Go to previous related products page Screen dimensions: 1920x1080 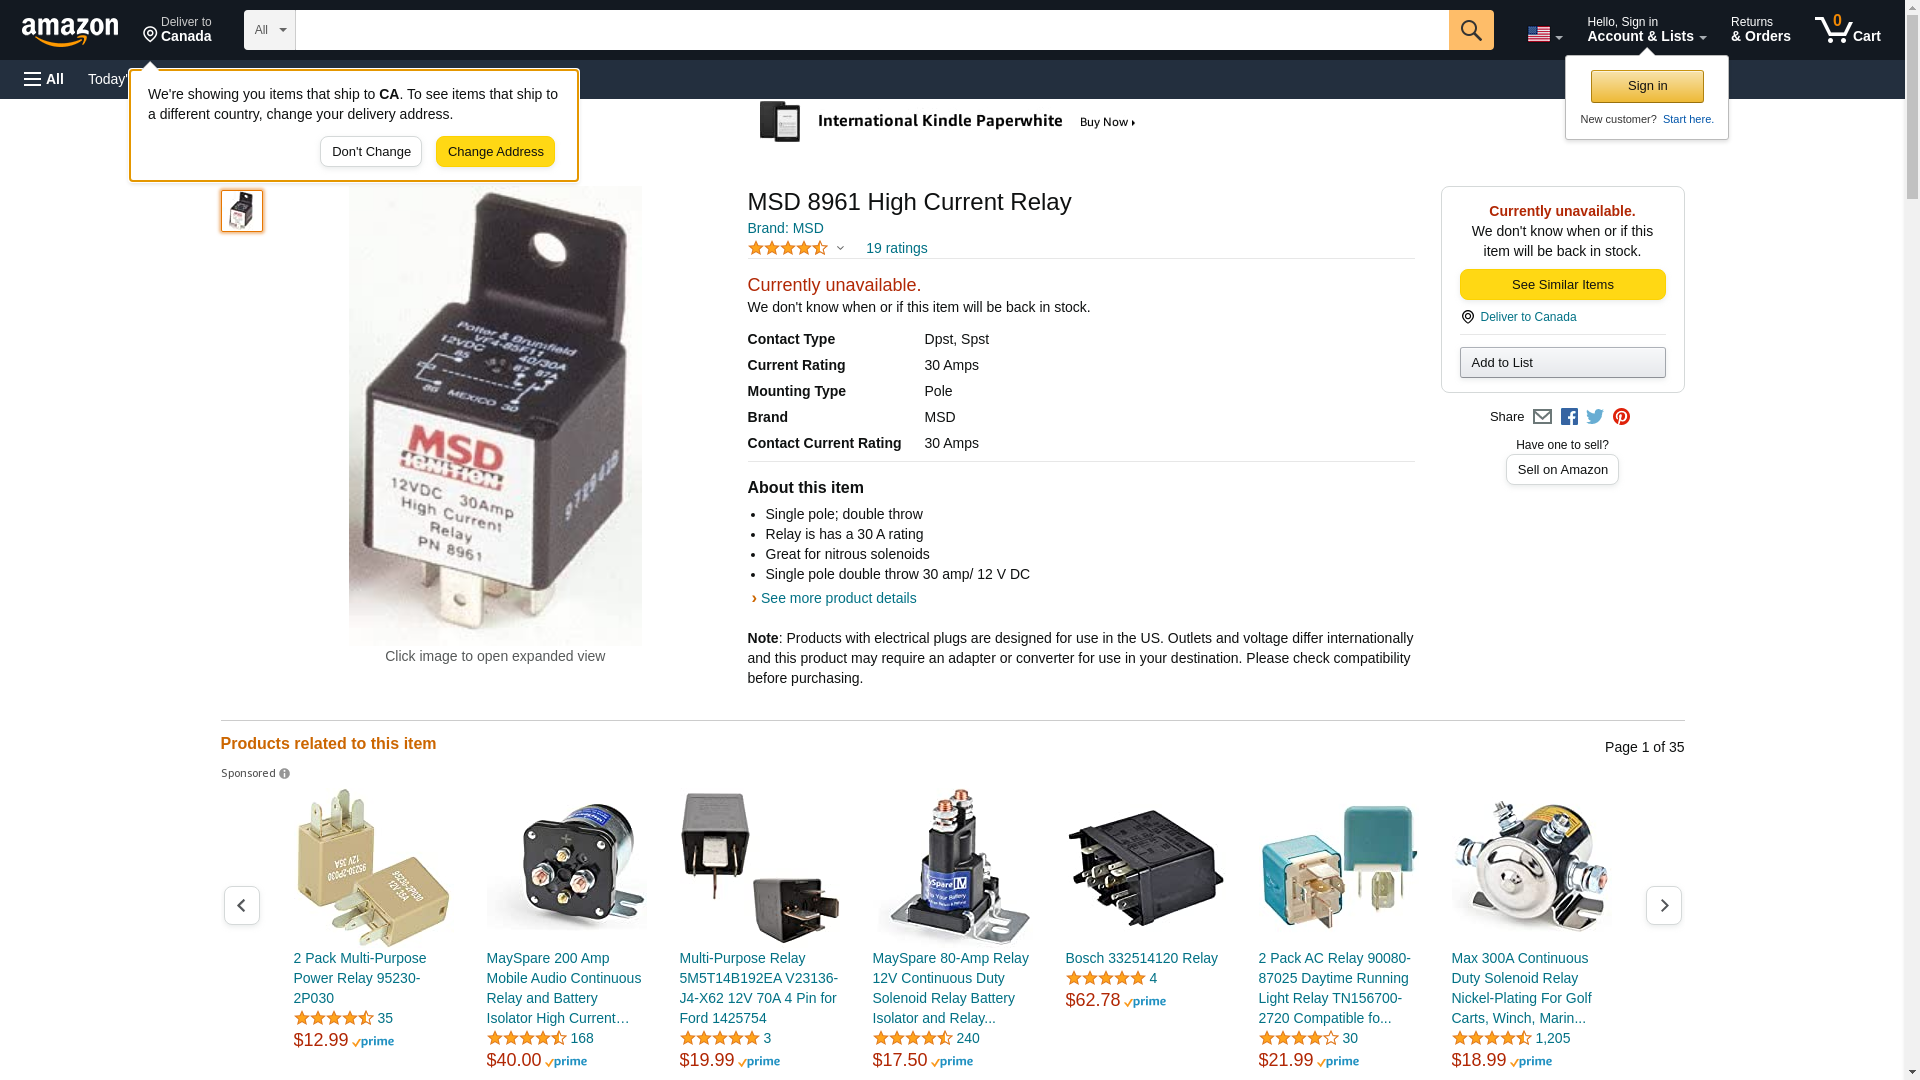coord(241,905)
